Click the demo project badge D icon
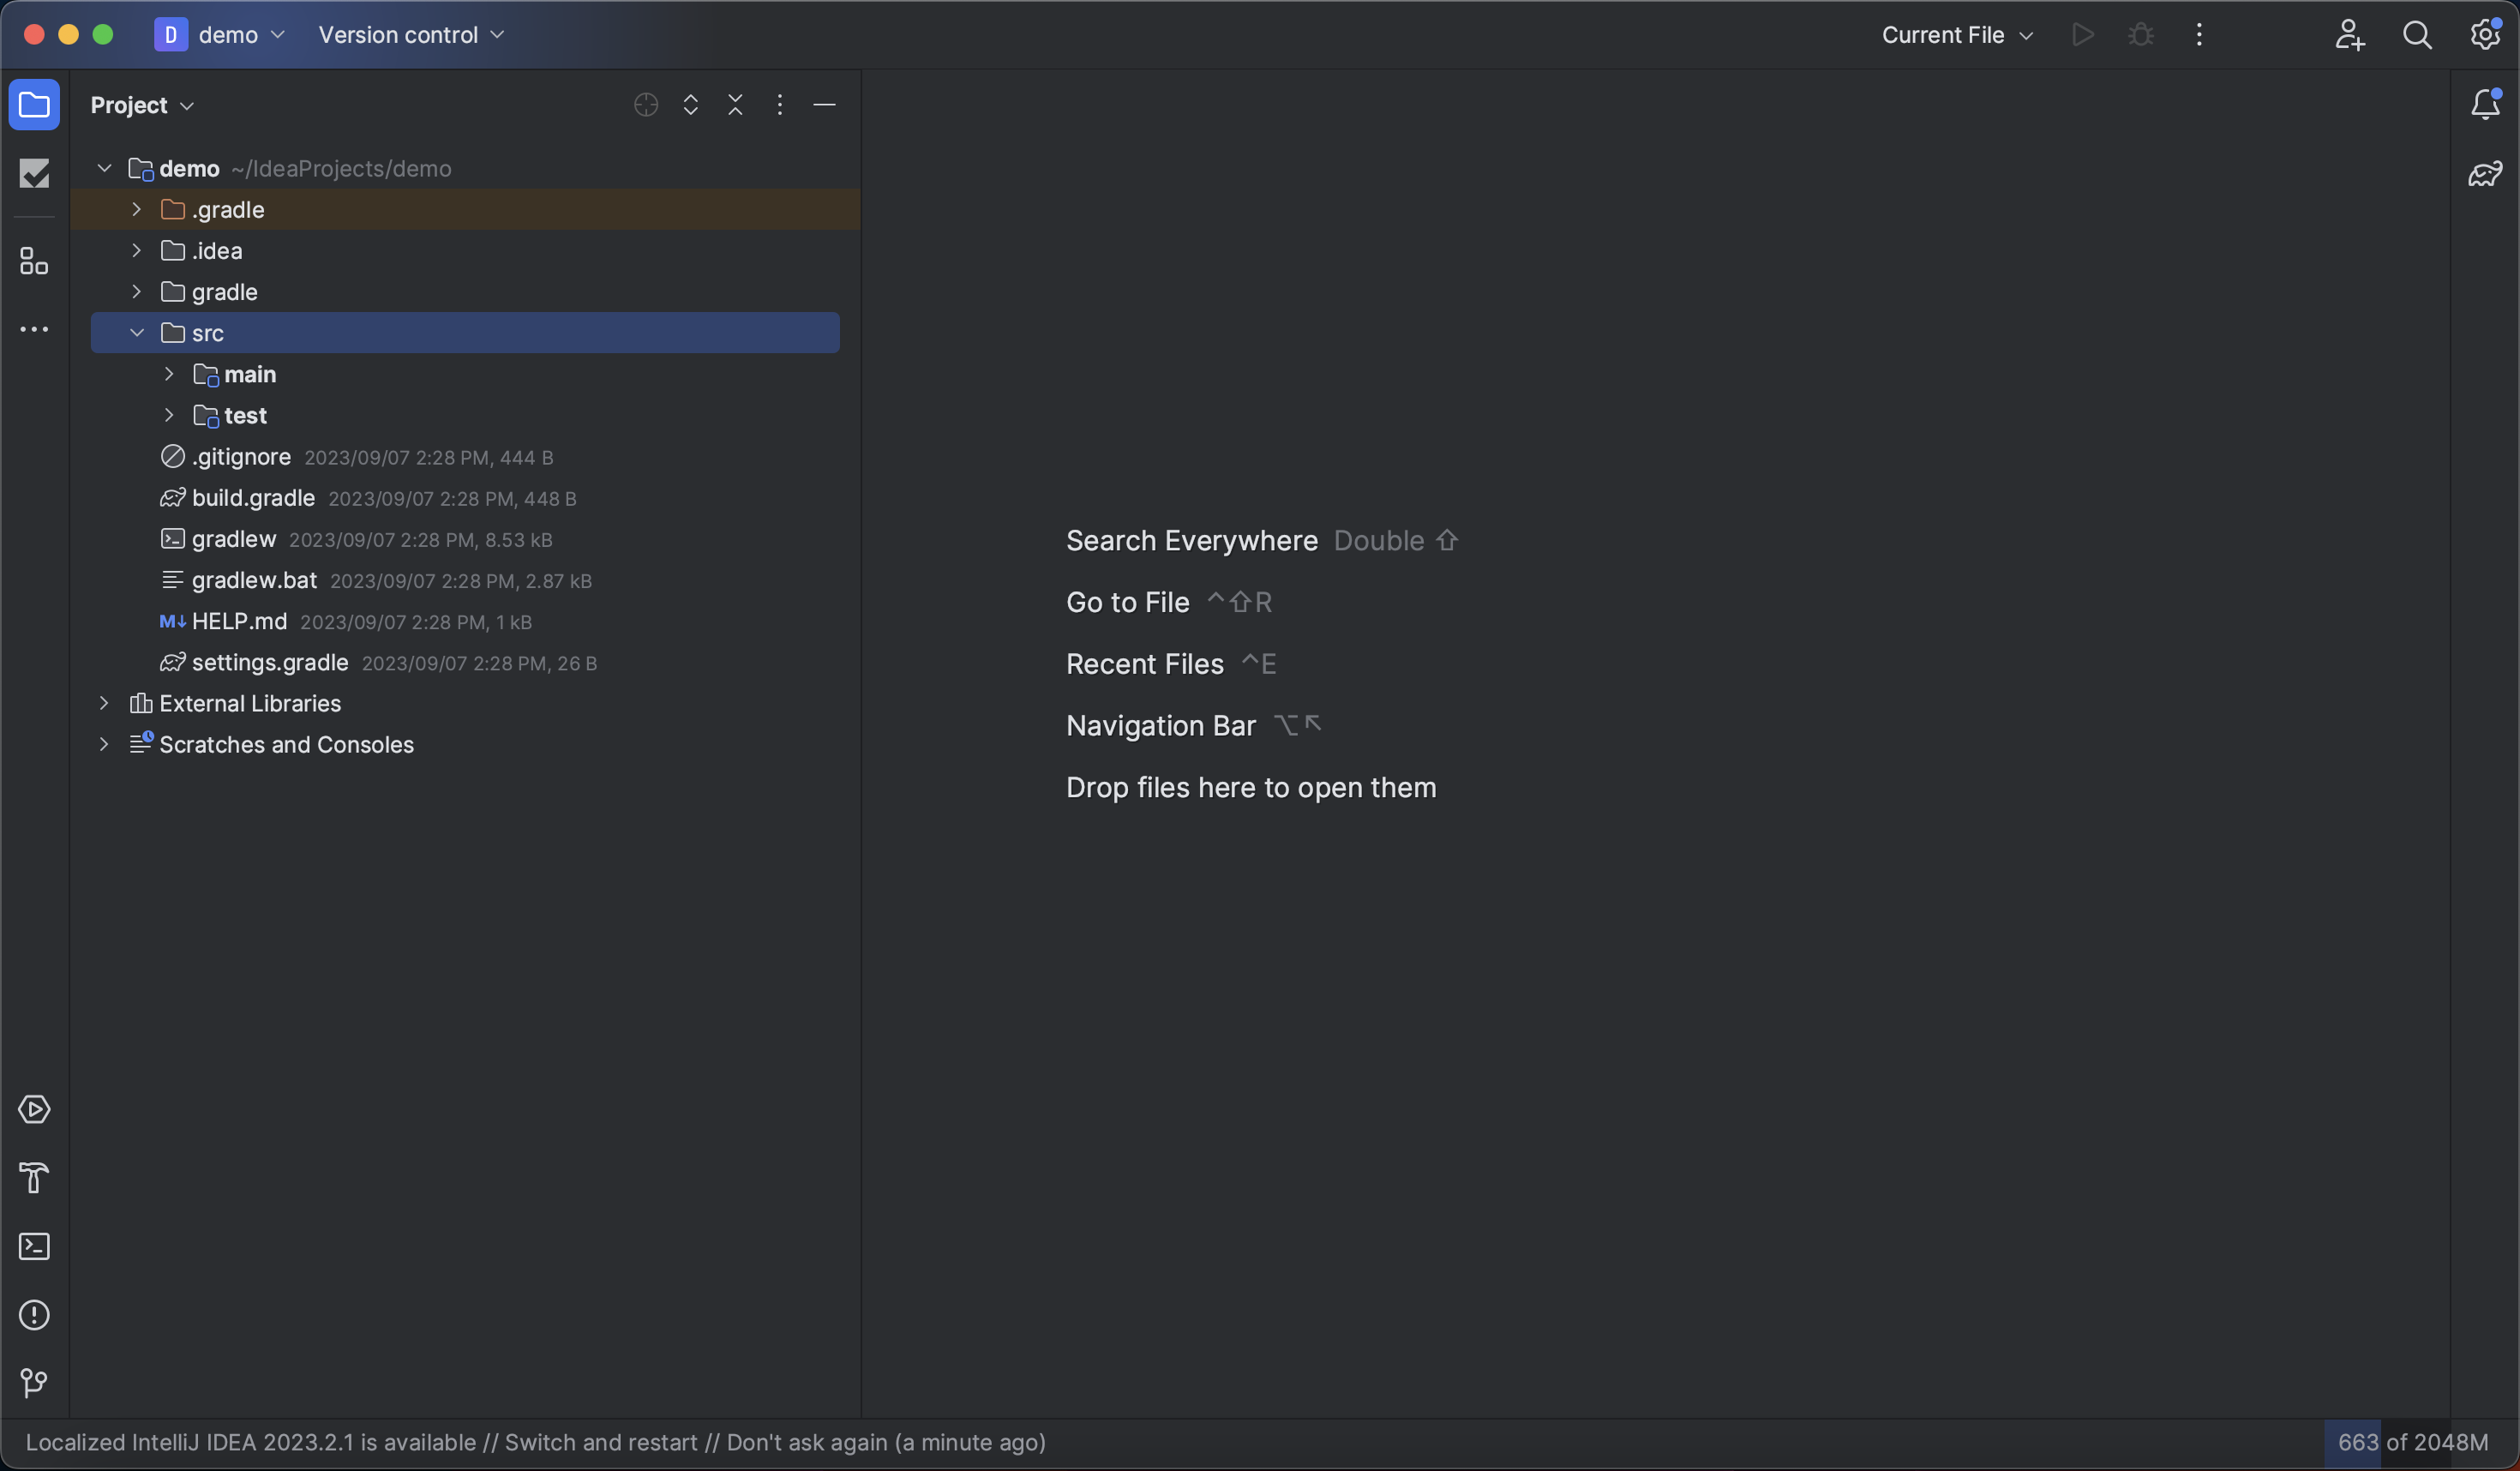Image resolution: width=2520 pixels, height=1471 pixels. [x=171, y=35]
